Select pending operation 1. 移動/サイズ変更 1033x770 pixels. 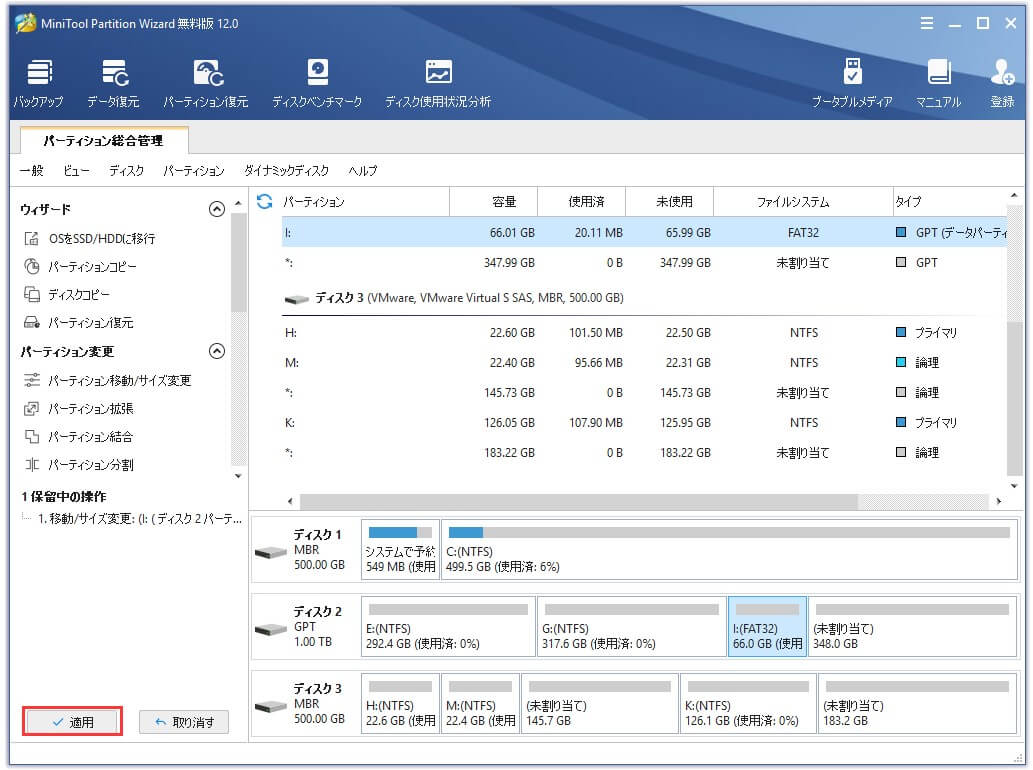138,519
